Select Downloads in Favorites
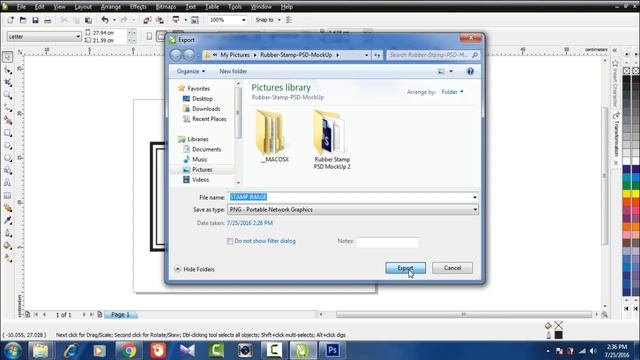This screenshot has width=640, height=360. point(202,109)
